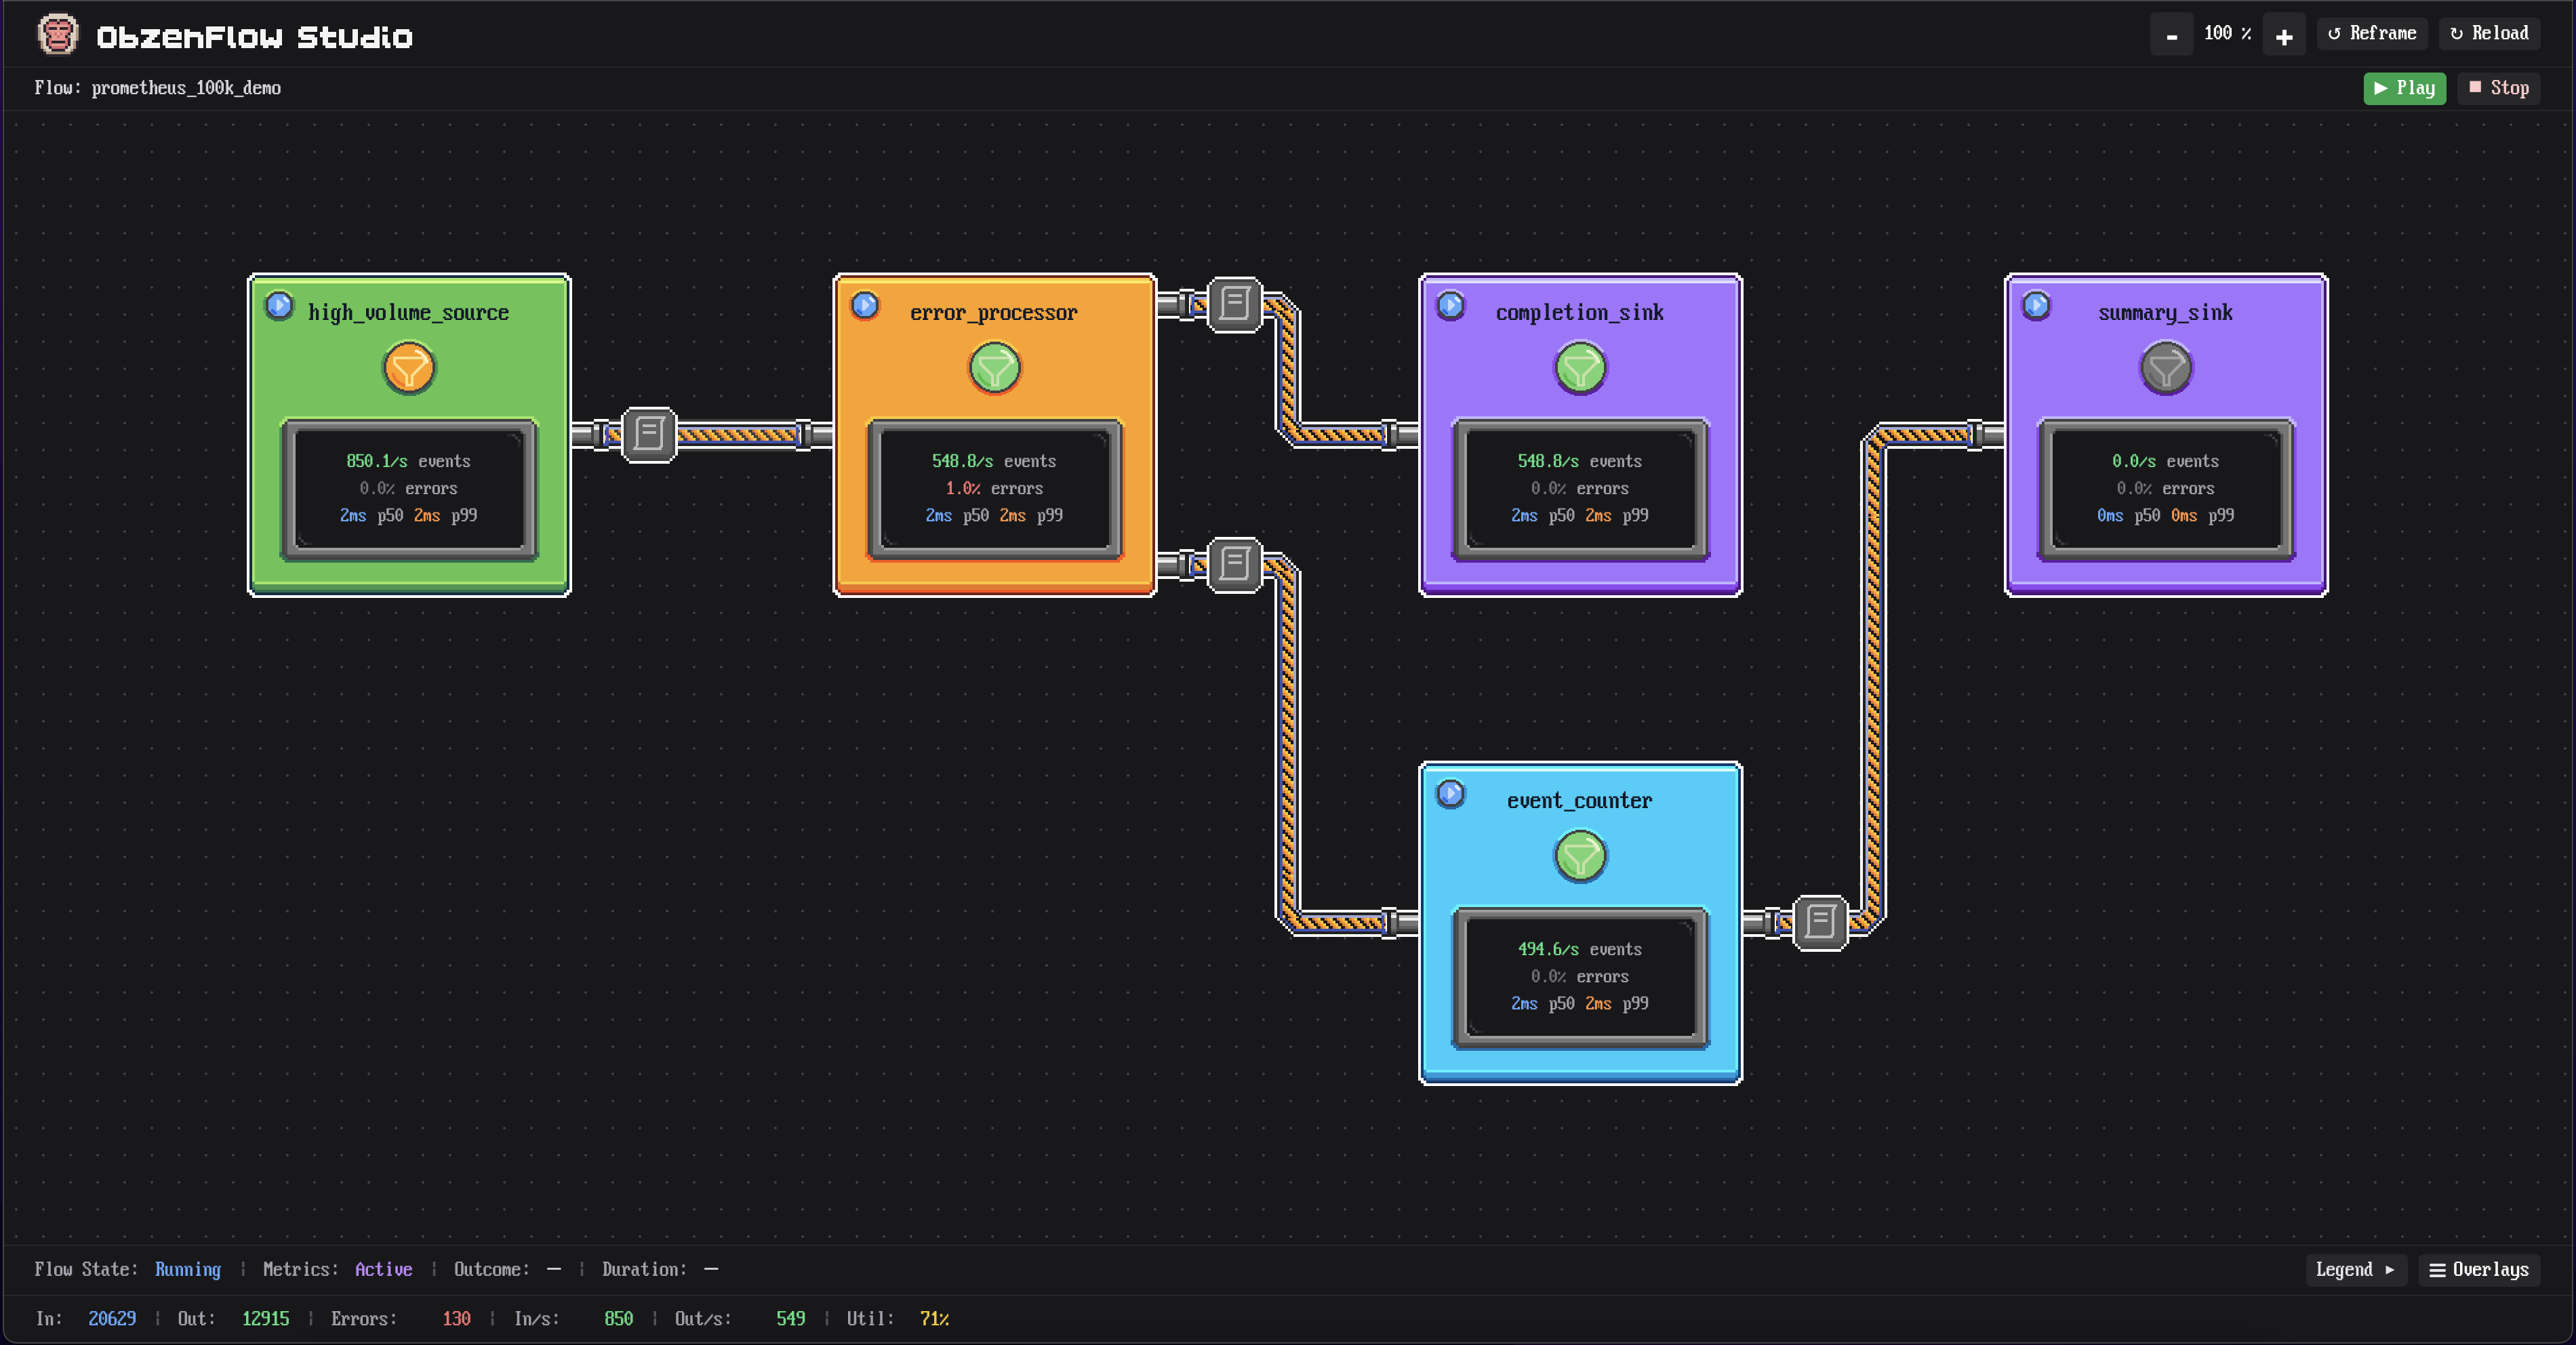Click the gray funnel icon in summary_sink
The height and width of the screenshot is (1345, 2576).
[2166, 368]
